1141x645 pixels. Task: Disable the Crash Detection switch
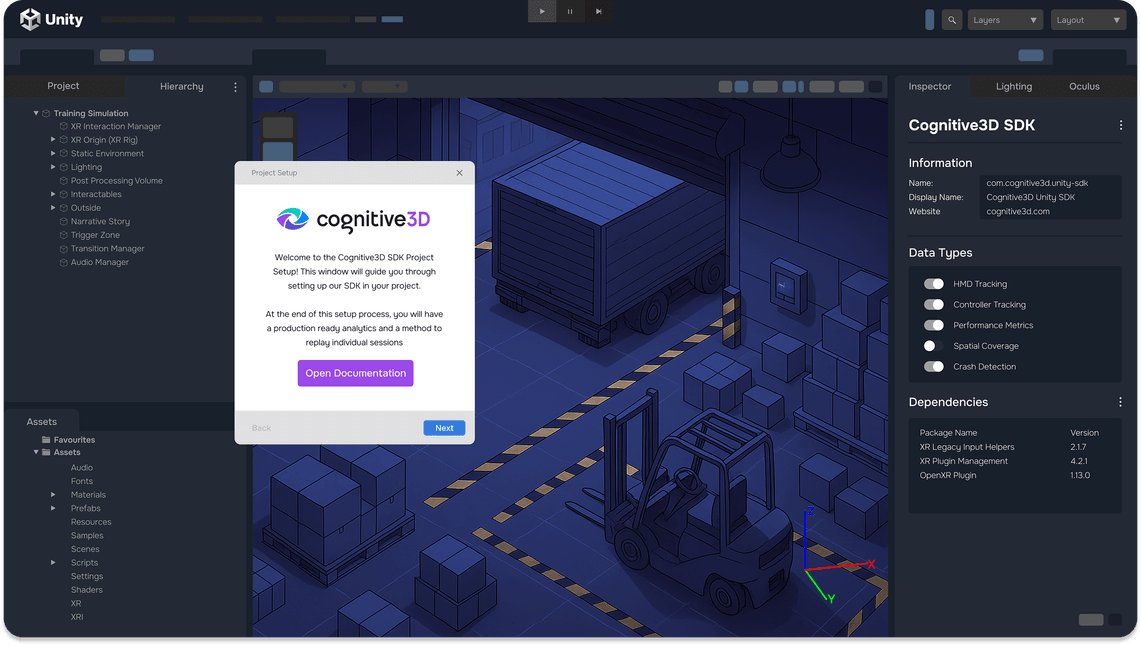pos(933,367)
